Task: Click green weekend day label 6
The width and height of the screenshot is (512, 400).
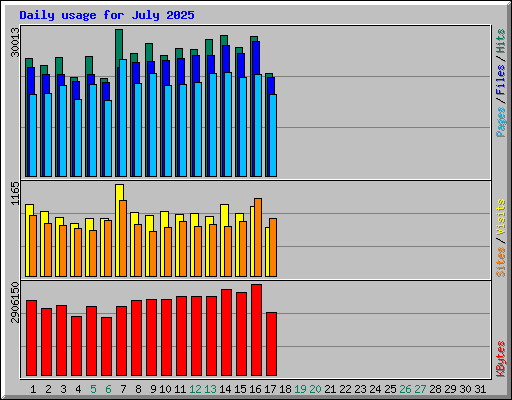Action: (108, 389)
